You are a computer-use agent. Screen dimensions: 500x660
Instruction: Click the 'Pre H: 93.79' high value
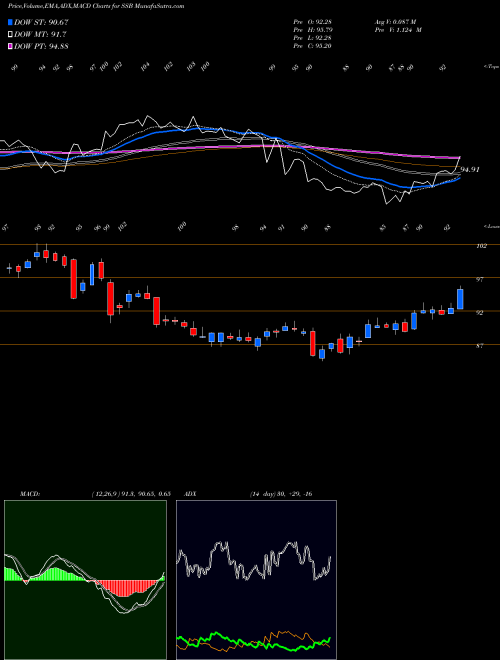pos(313,30)
